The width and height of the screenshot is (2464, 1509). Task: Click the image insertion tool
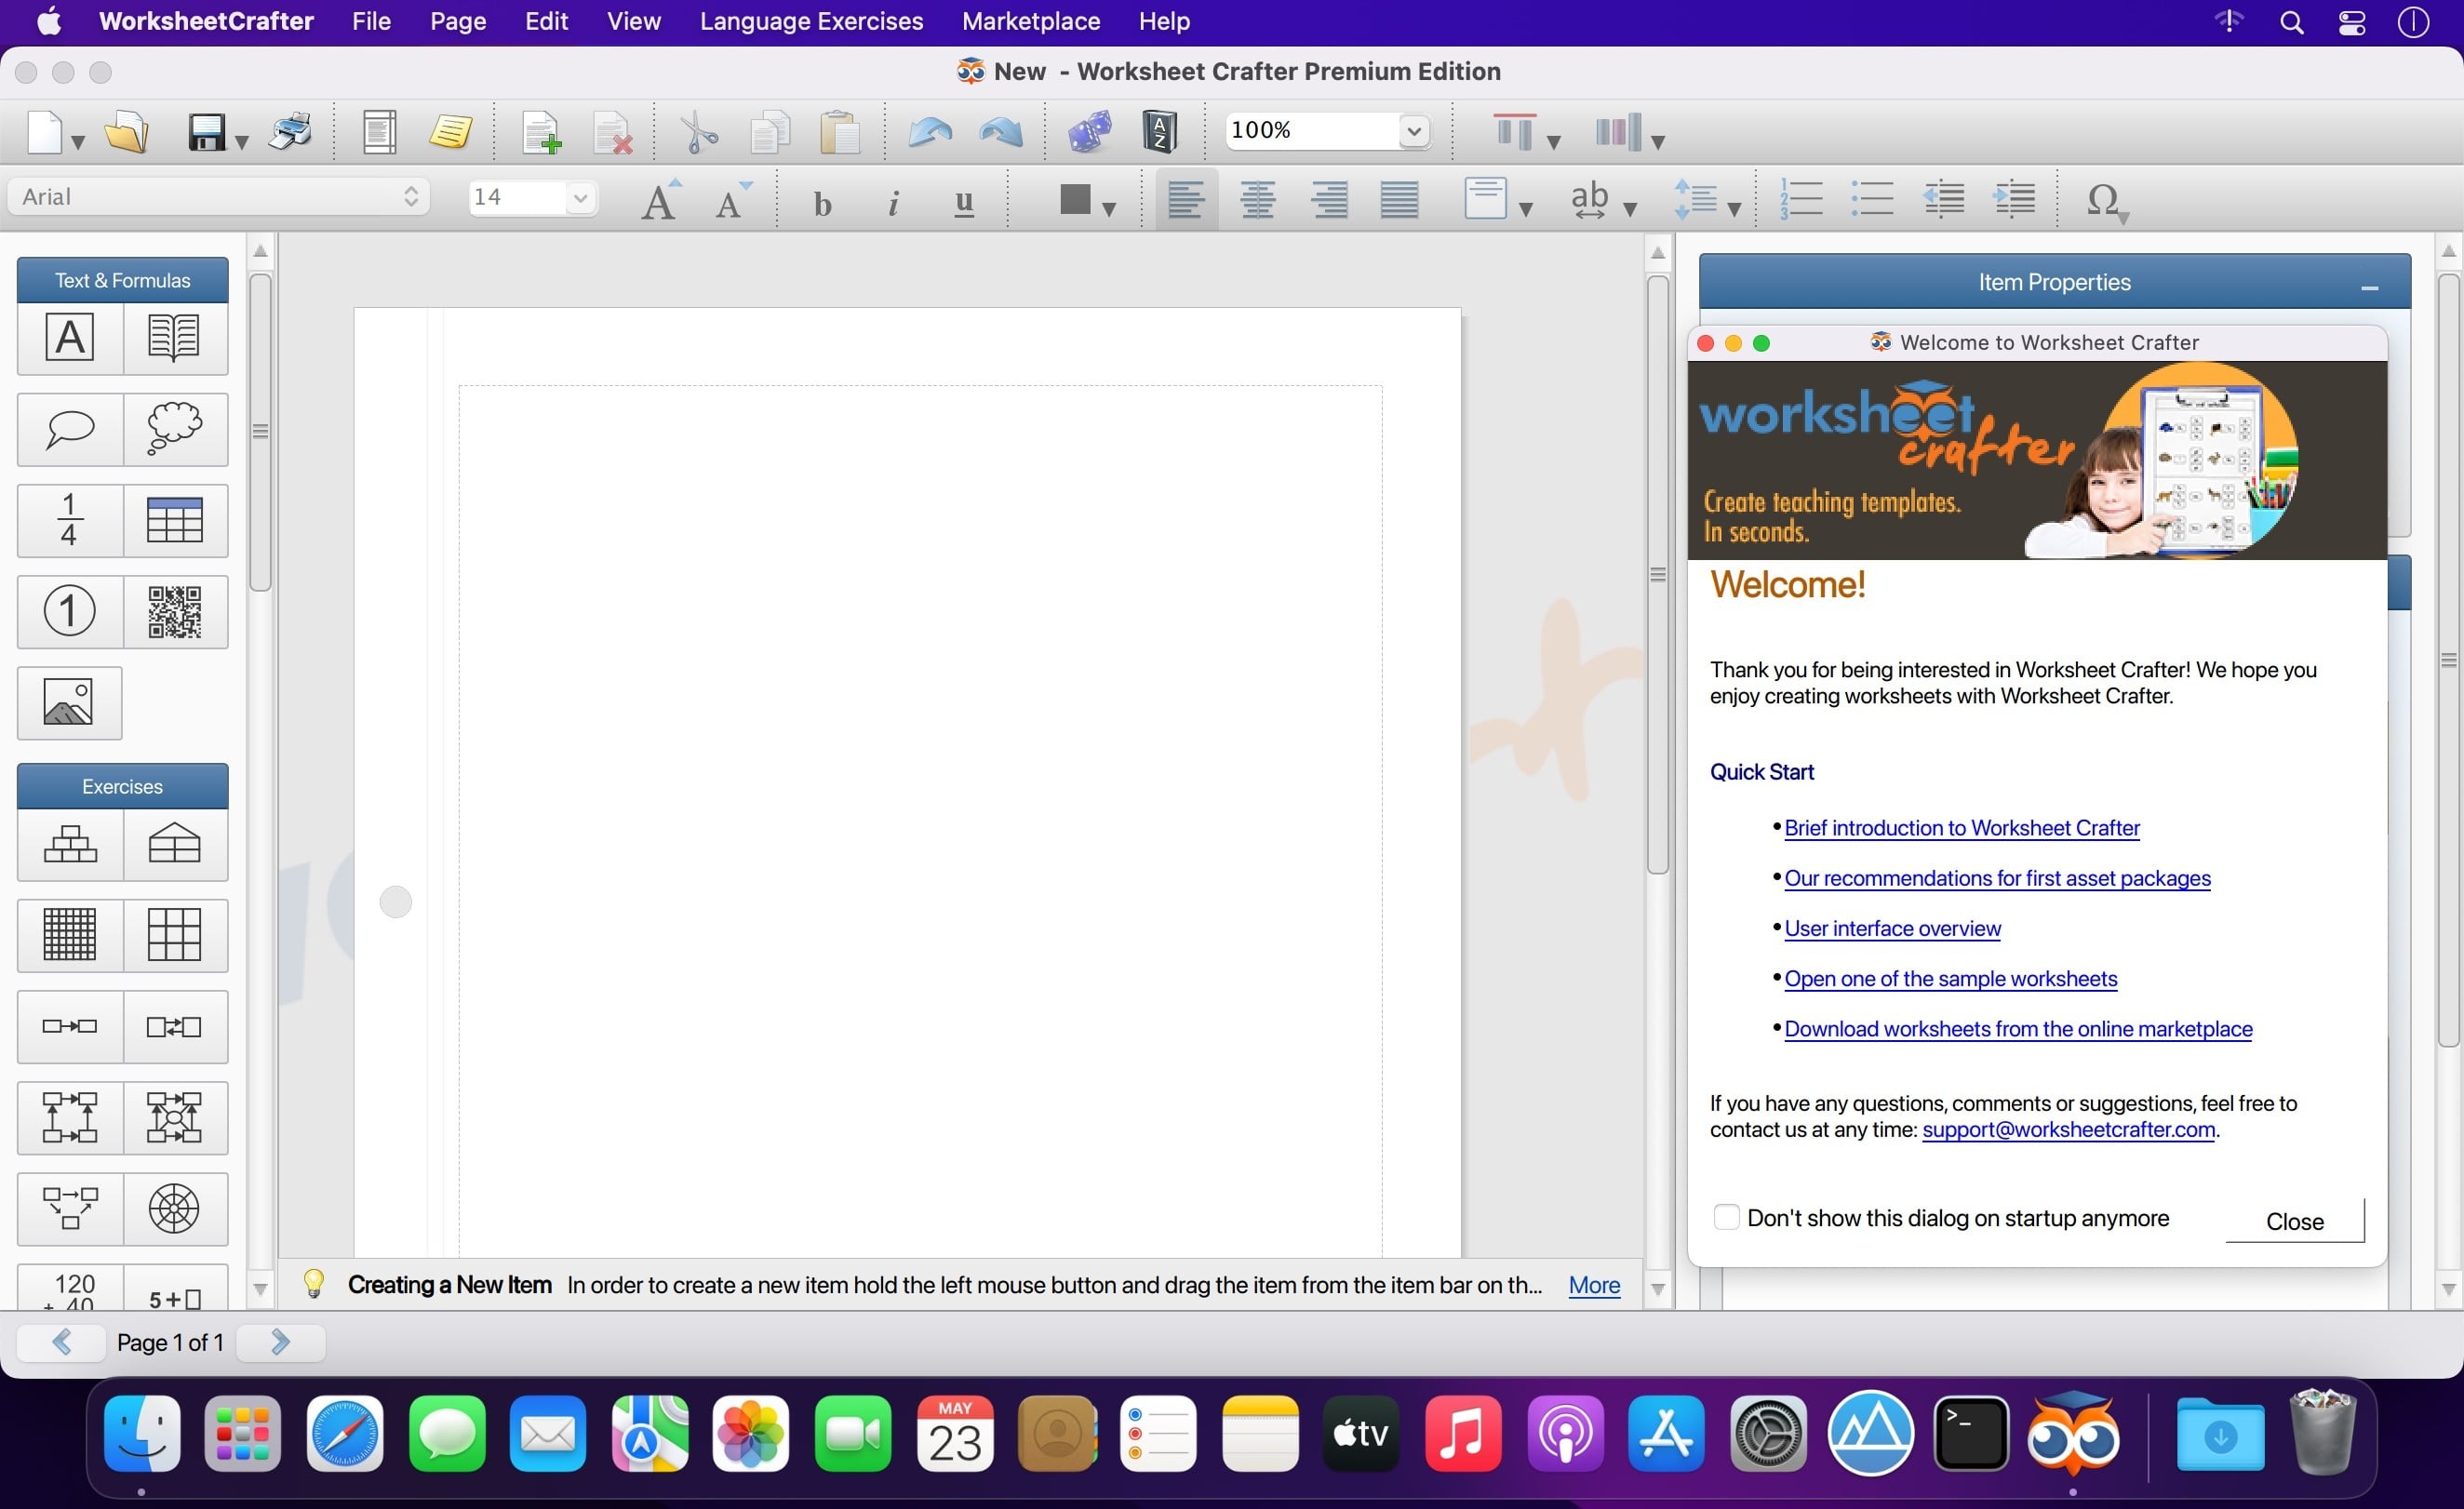(x=69, y=699)
